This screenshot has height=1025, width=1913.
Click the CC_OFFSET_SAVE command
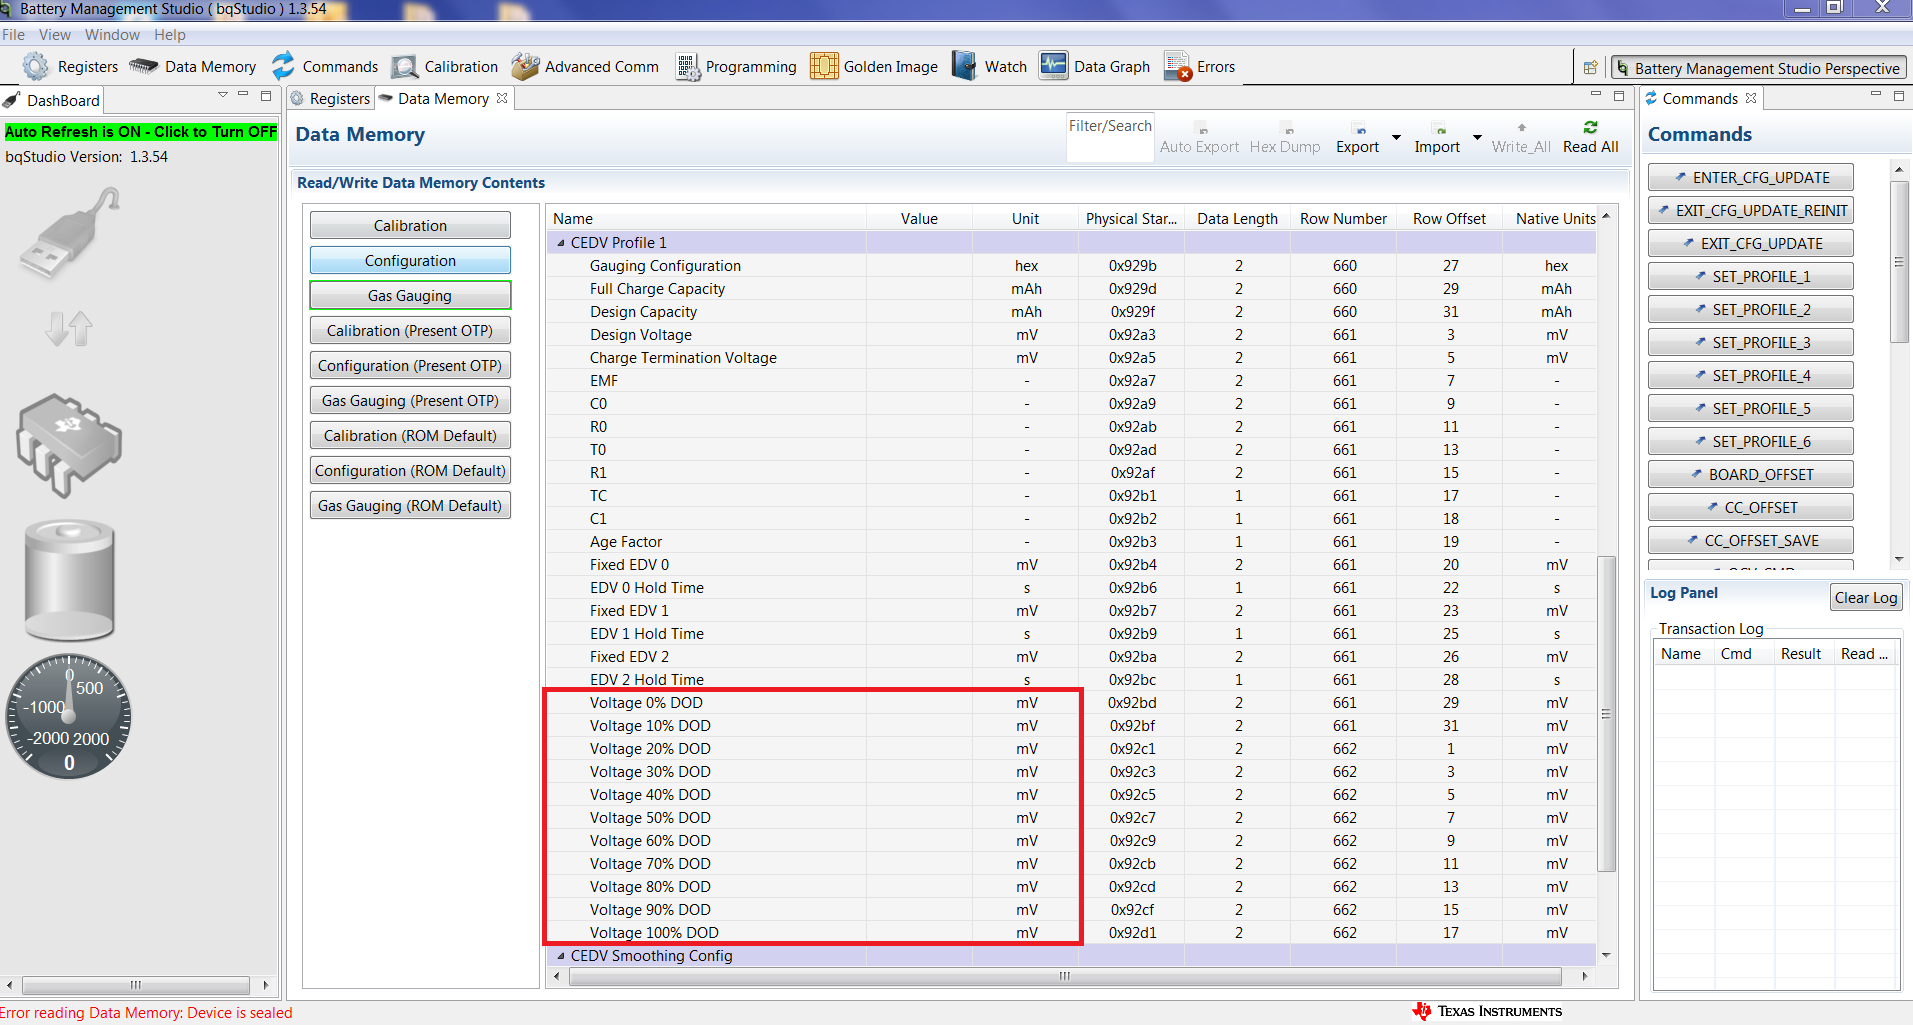point(1751,540)
